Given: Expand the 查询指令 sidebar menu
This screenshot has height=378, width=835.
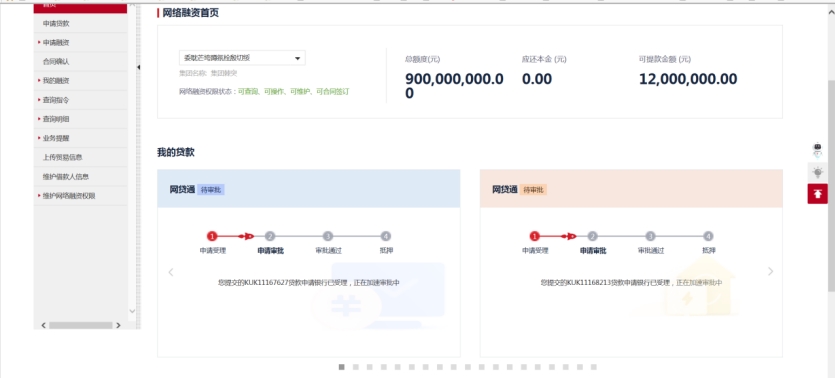Looking at the screenshot, I should (x=80, y=100).
